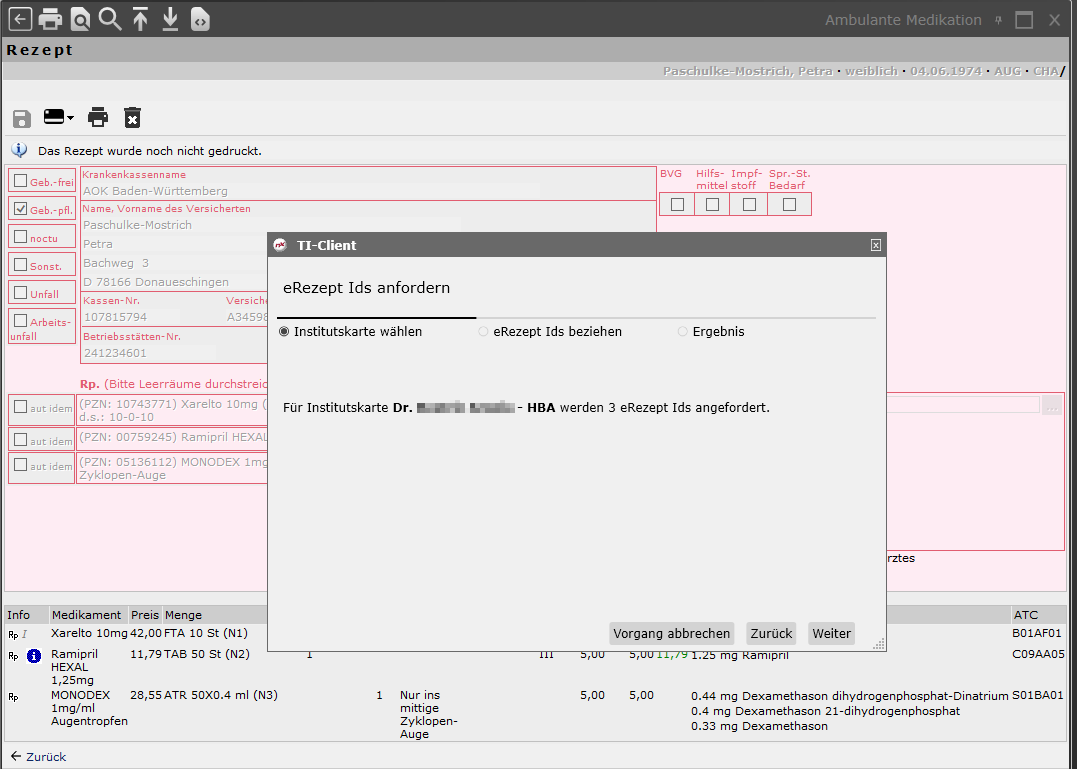Screen dimensions: 1077x769
Task: Open the code document icon
Action: pos(200,19)
